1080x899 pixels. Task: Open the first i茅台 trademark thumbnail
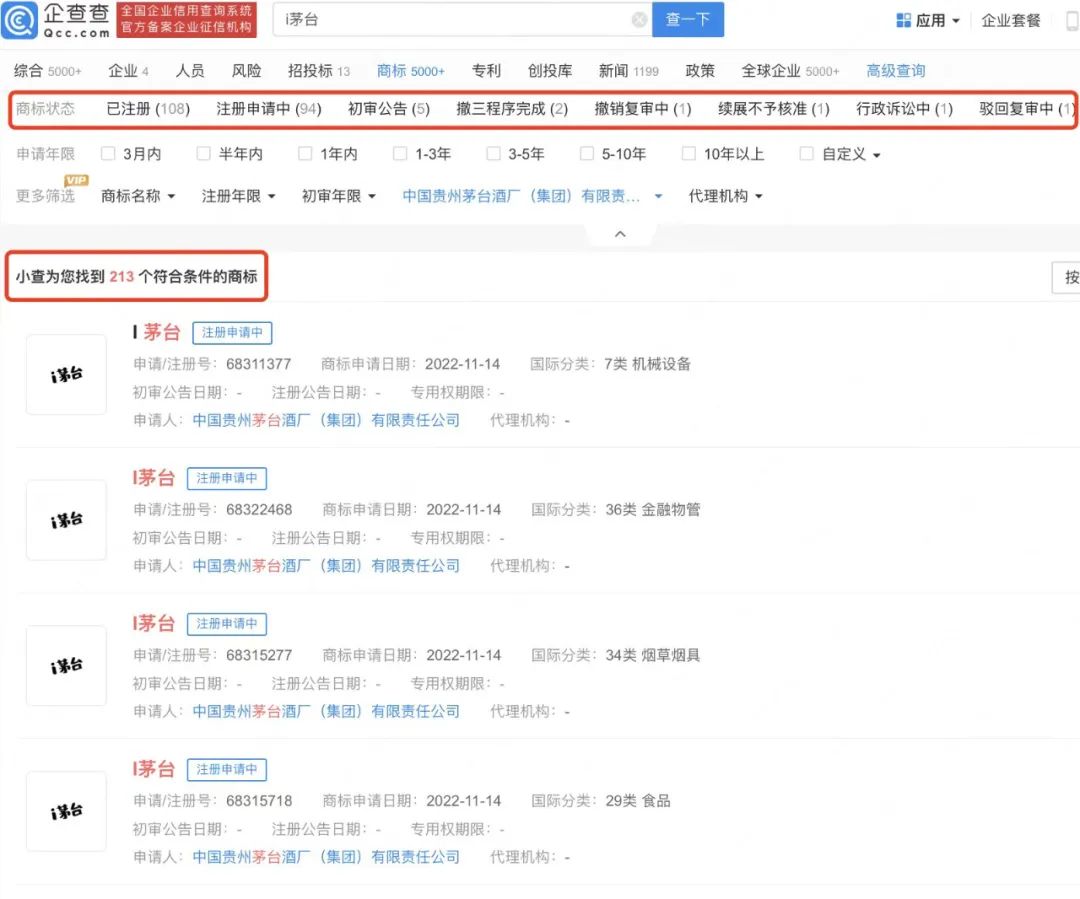click(x=66, y=375)
